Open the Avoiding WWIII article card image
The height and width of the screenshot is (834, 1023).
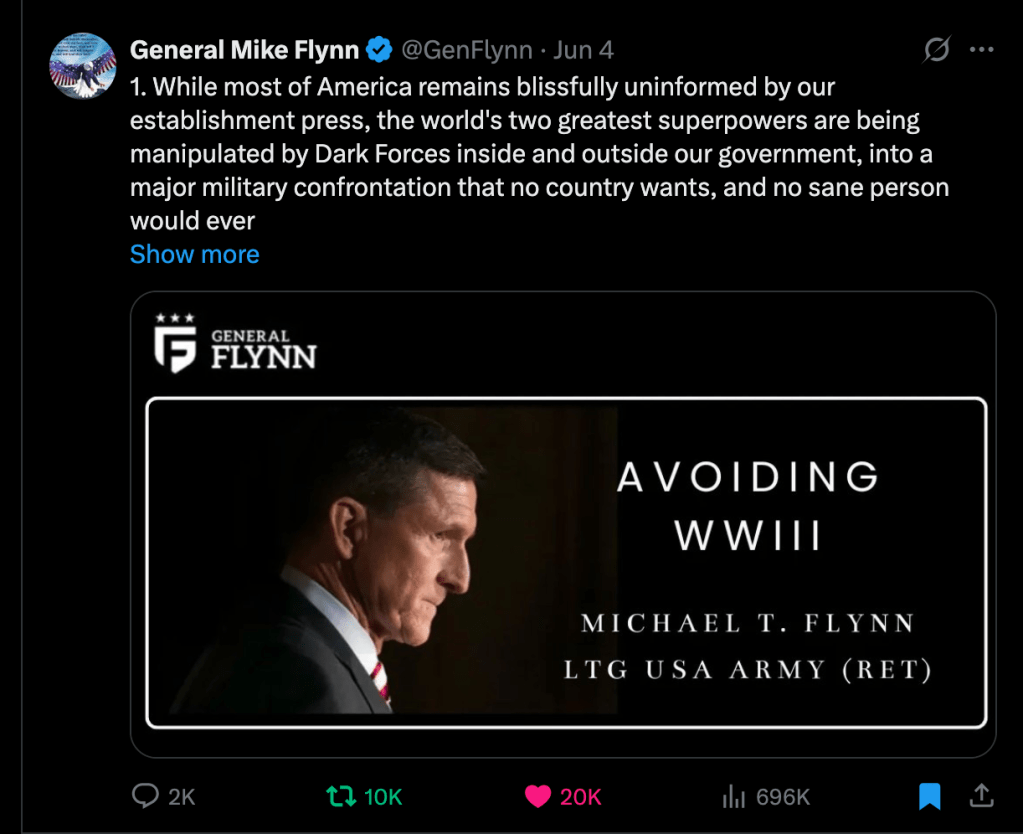click(x=566, y=563)
